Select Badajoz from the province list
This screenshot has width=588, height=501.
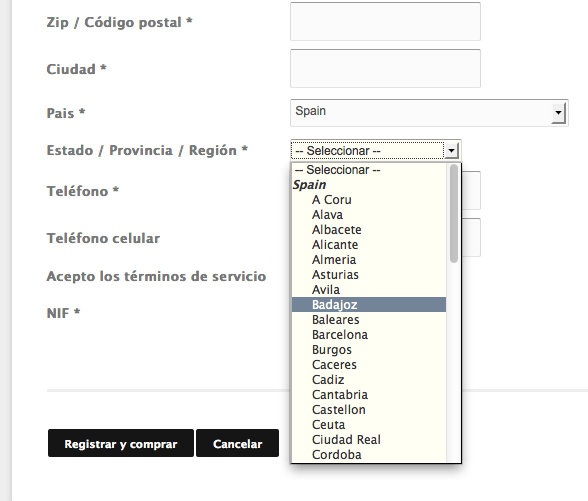369,304
